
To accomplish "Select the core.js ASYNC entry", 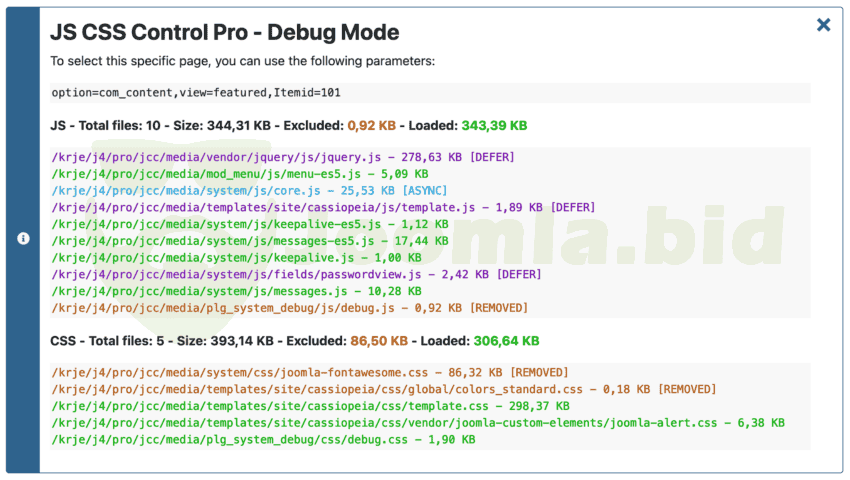I will (x=249, y=190).
